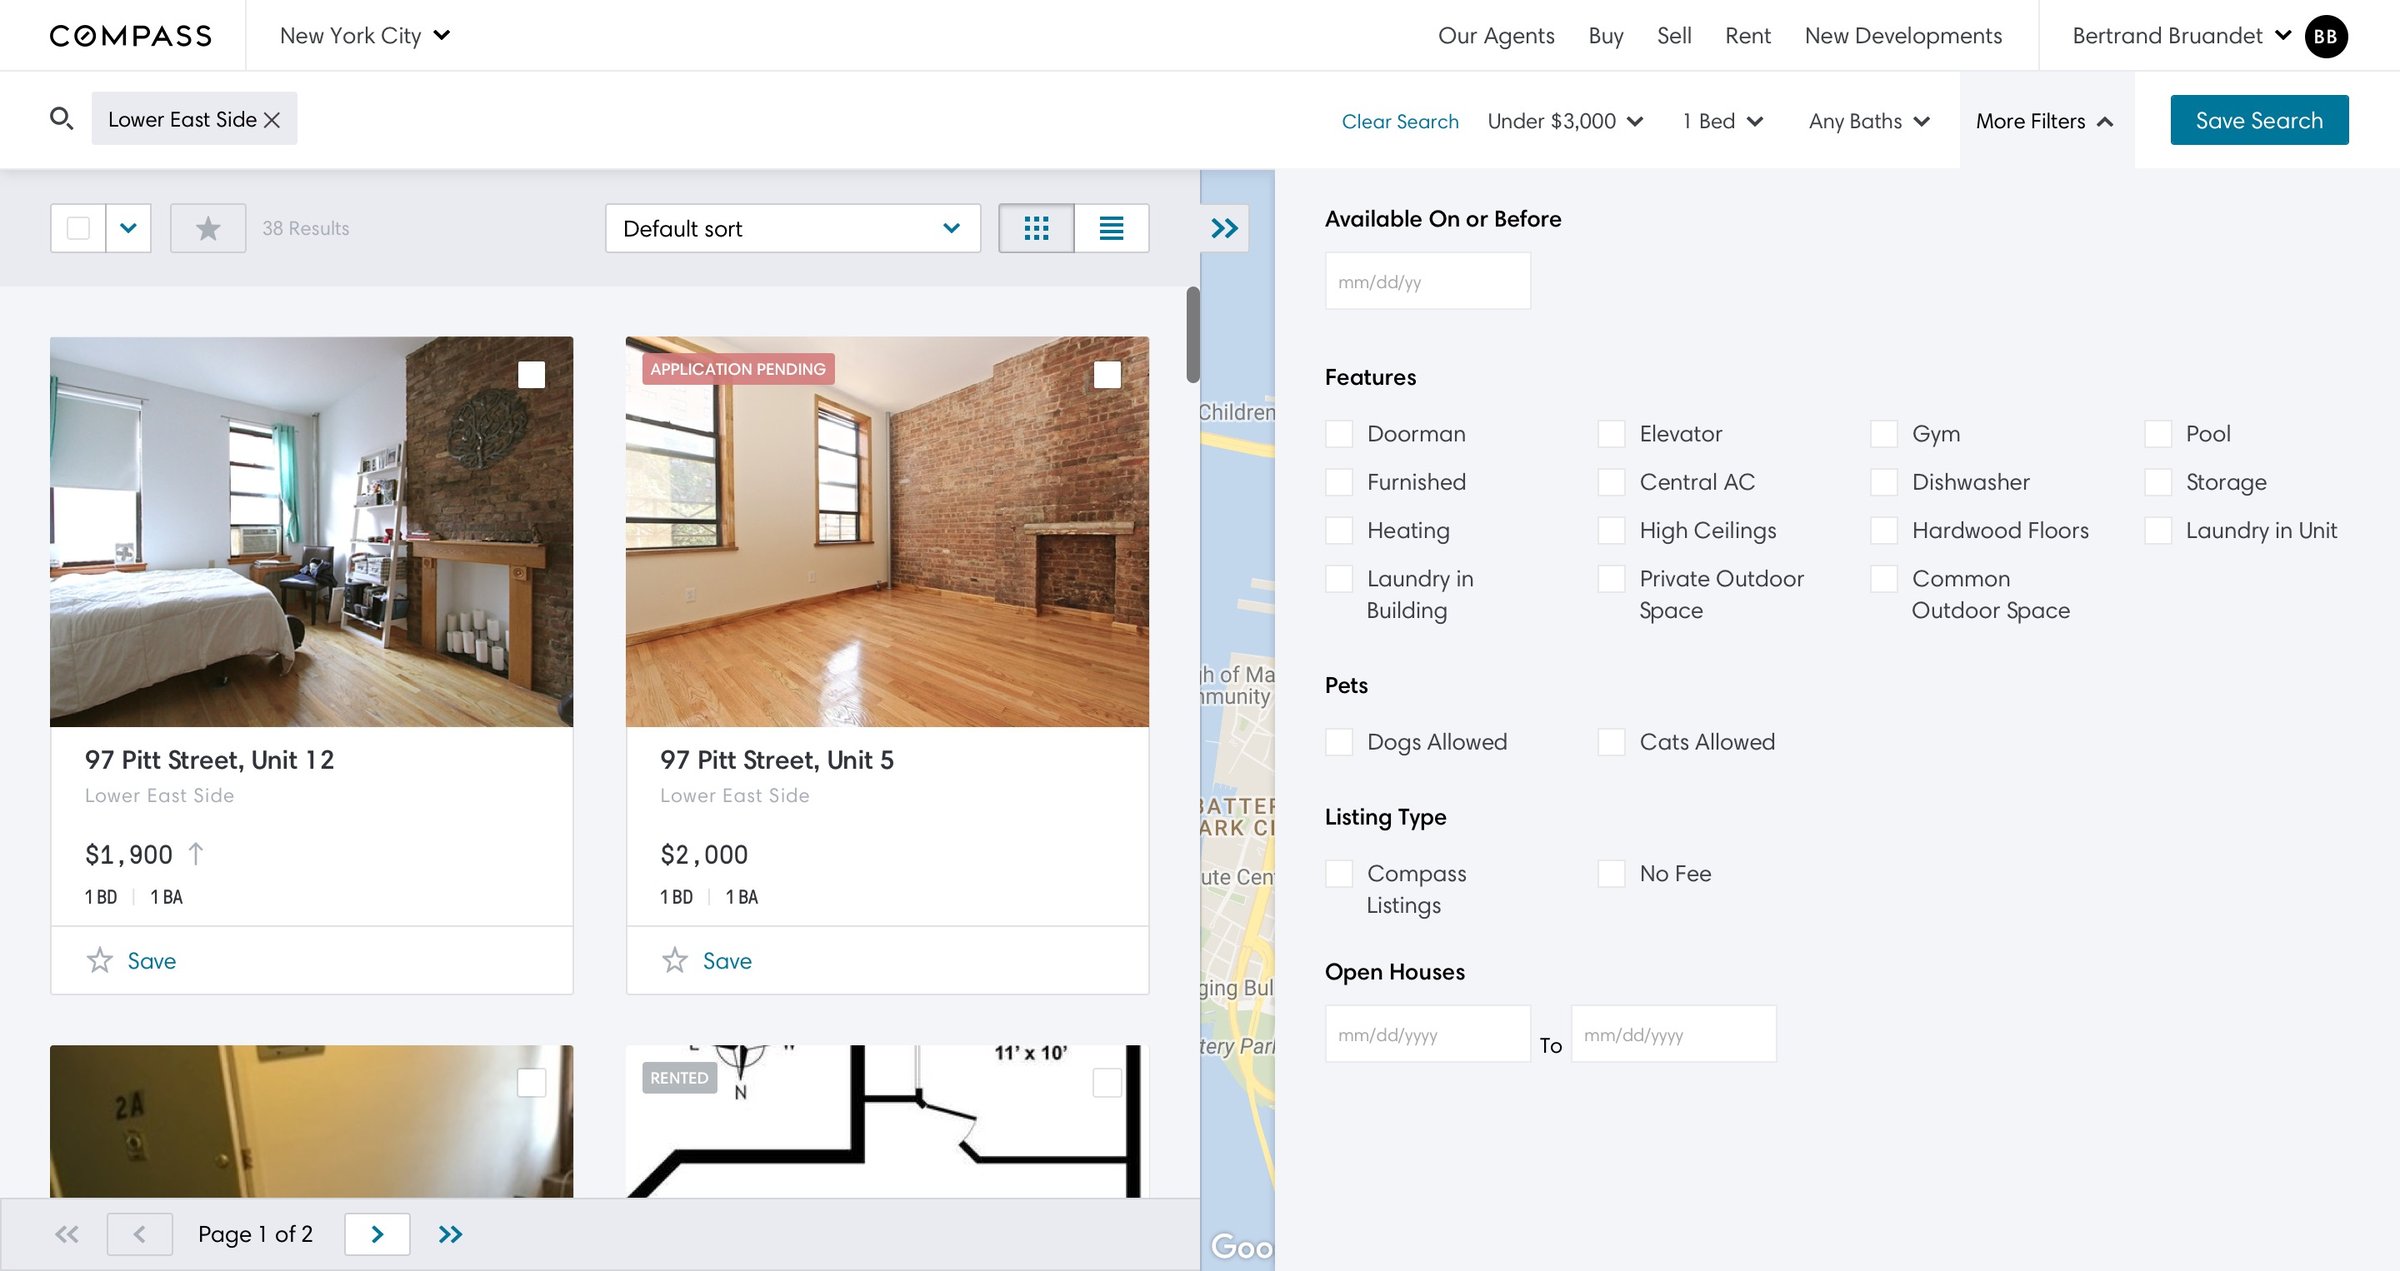Viewport: 2400px width, 1271px height.
Task: Click the saved-favorites star button in toolbar
Action: 208,228
